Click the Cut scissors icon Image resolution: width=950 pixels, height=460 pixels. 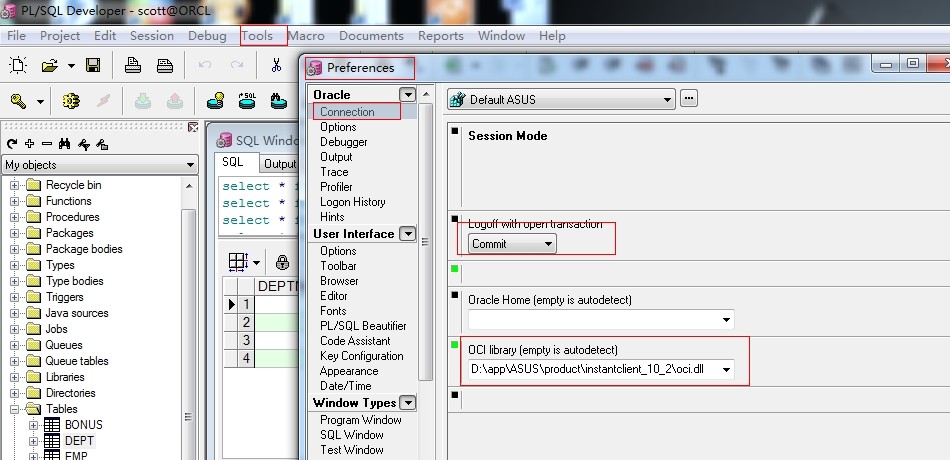(x=276, y=65)
